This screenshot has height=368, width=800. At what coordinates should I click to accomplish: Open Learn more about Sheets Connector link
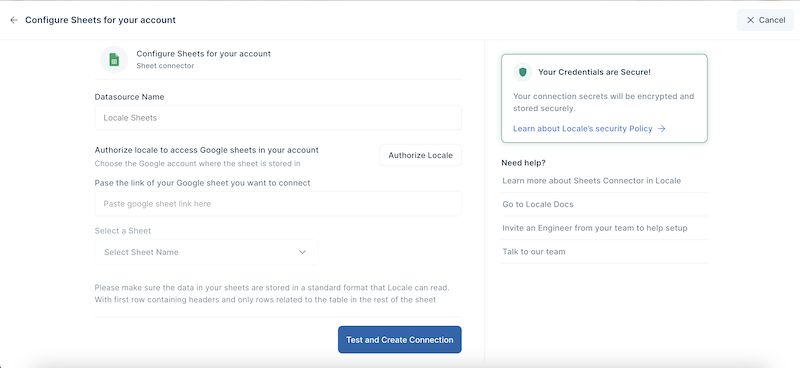pyautogui.click(x=591, y=181)
